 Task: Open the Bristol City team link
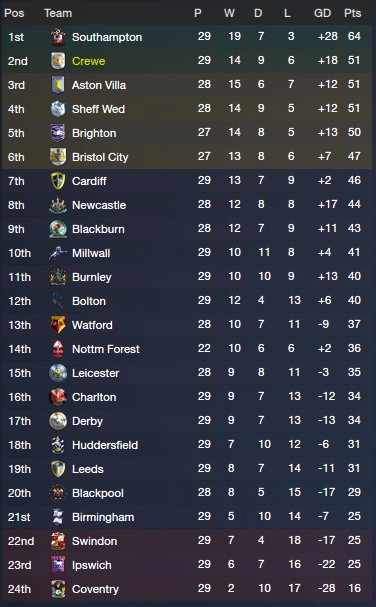point(100,157)
